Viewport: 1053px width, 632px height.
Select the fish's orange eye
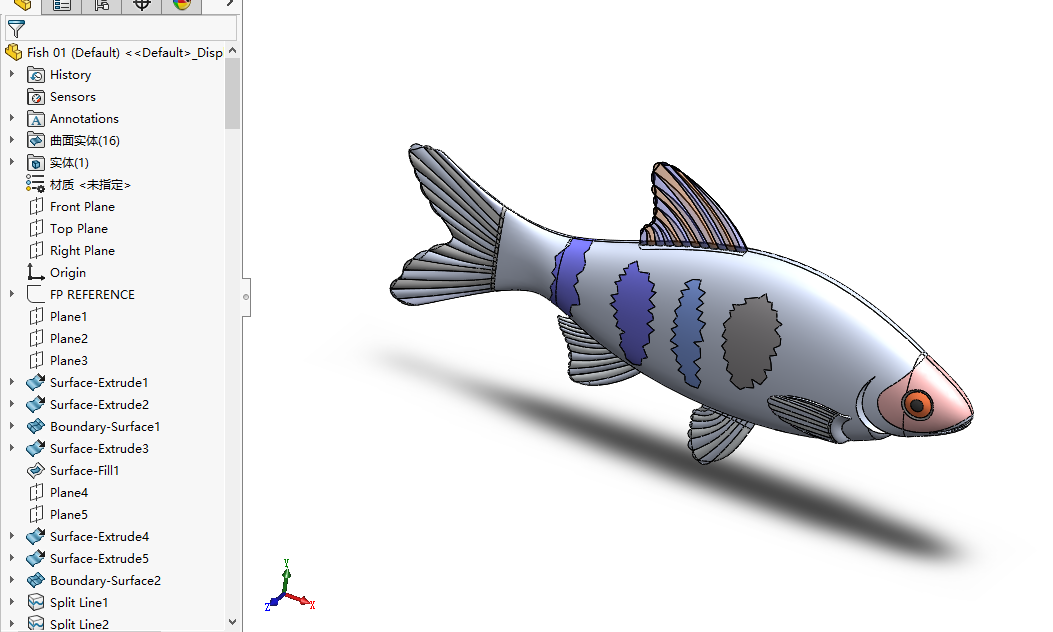(x=917, y=404)
